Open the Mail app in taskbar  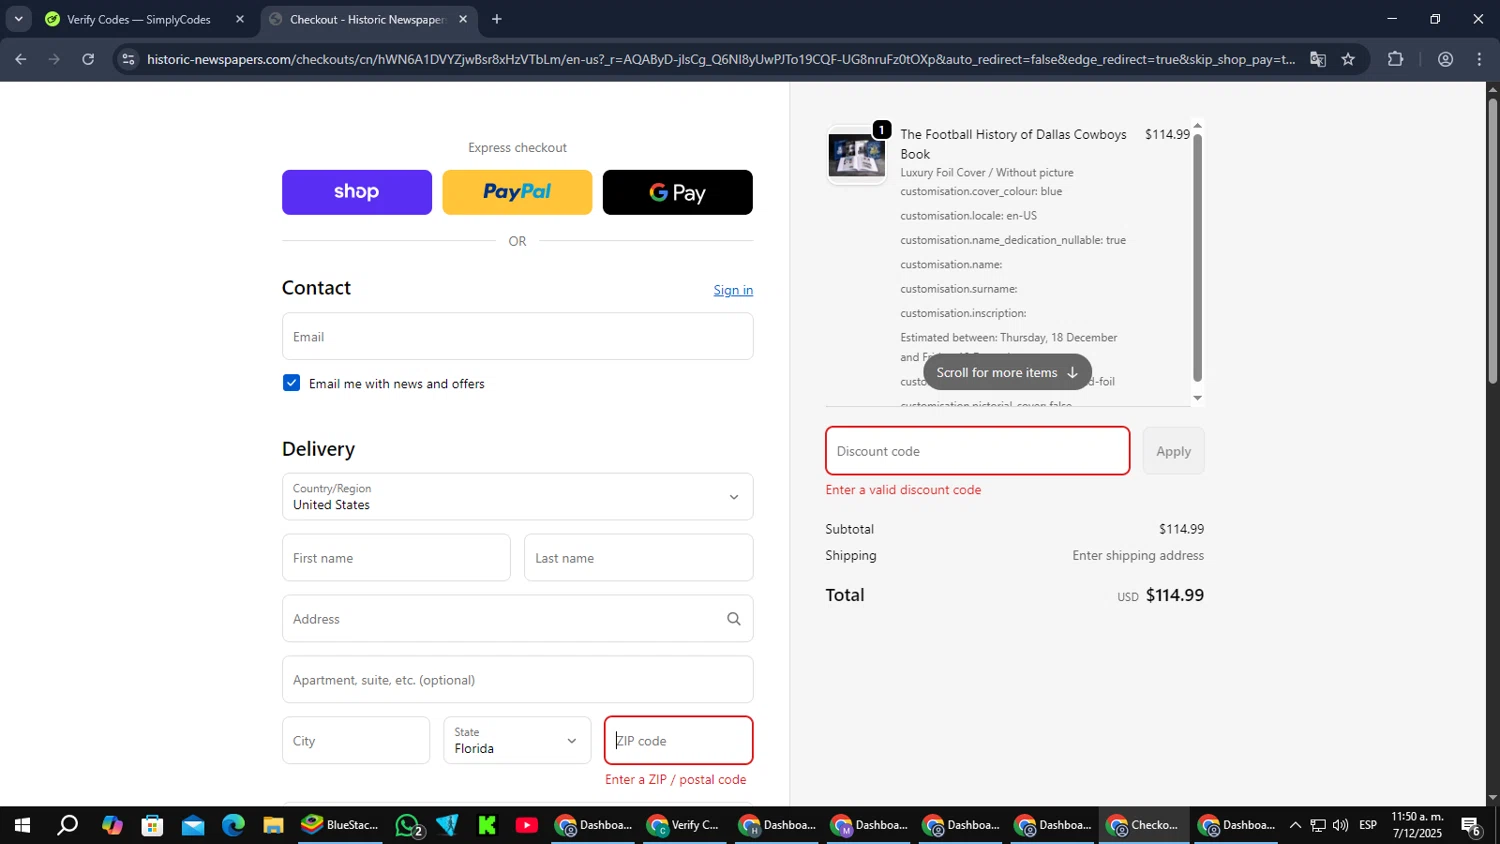pos(193,826)
